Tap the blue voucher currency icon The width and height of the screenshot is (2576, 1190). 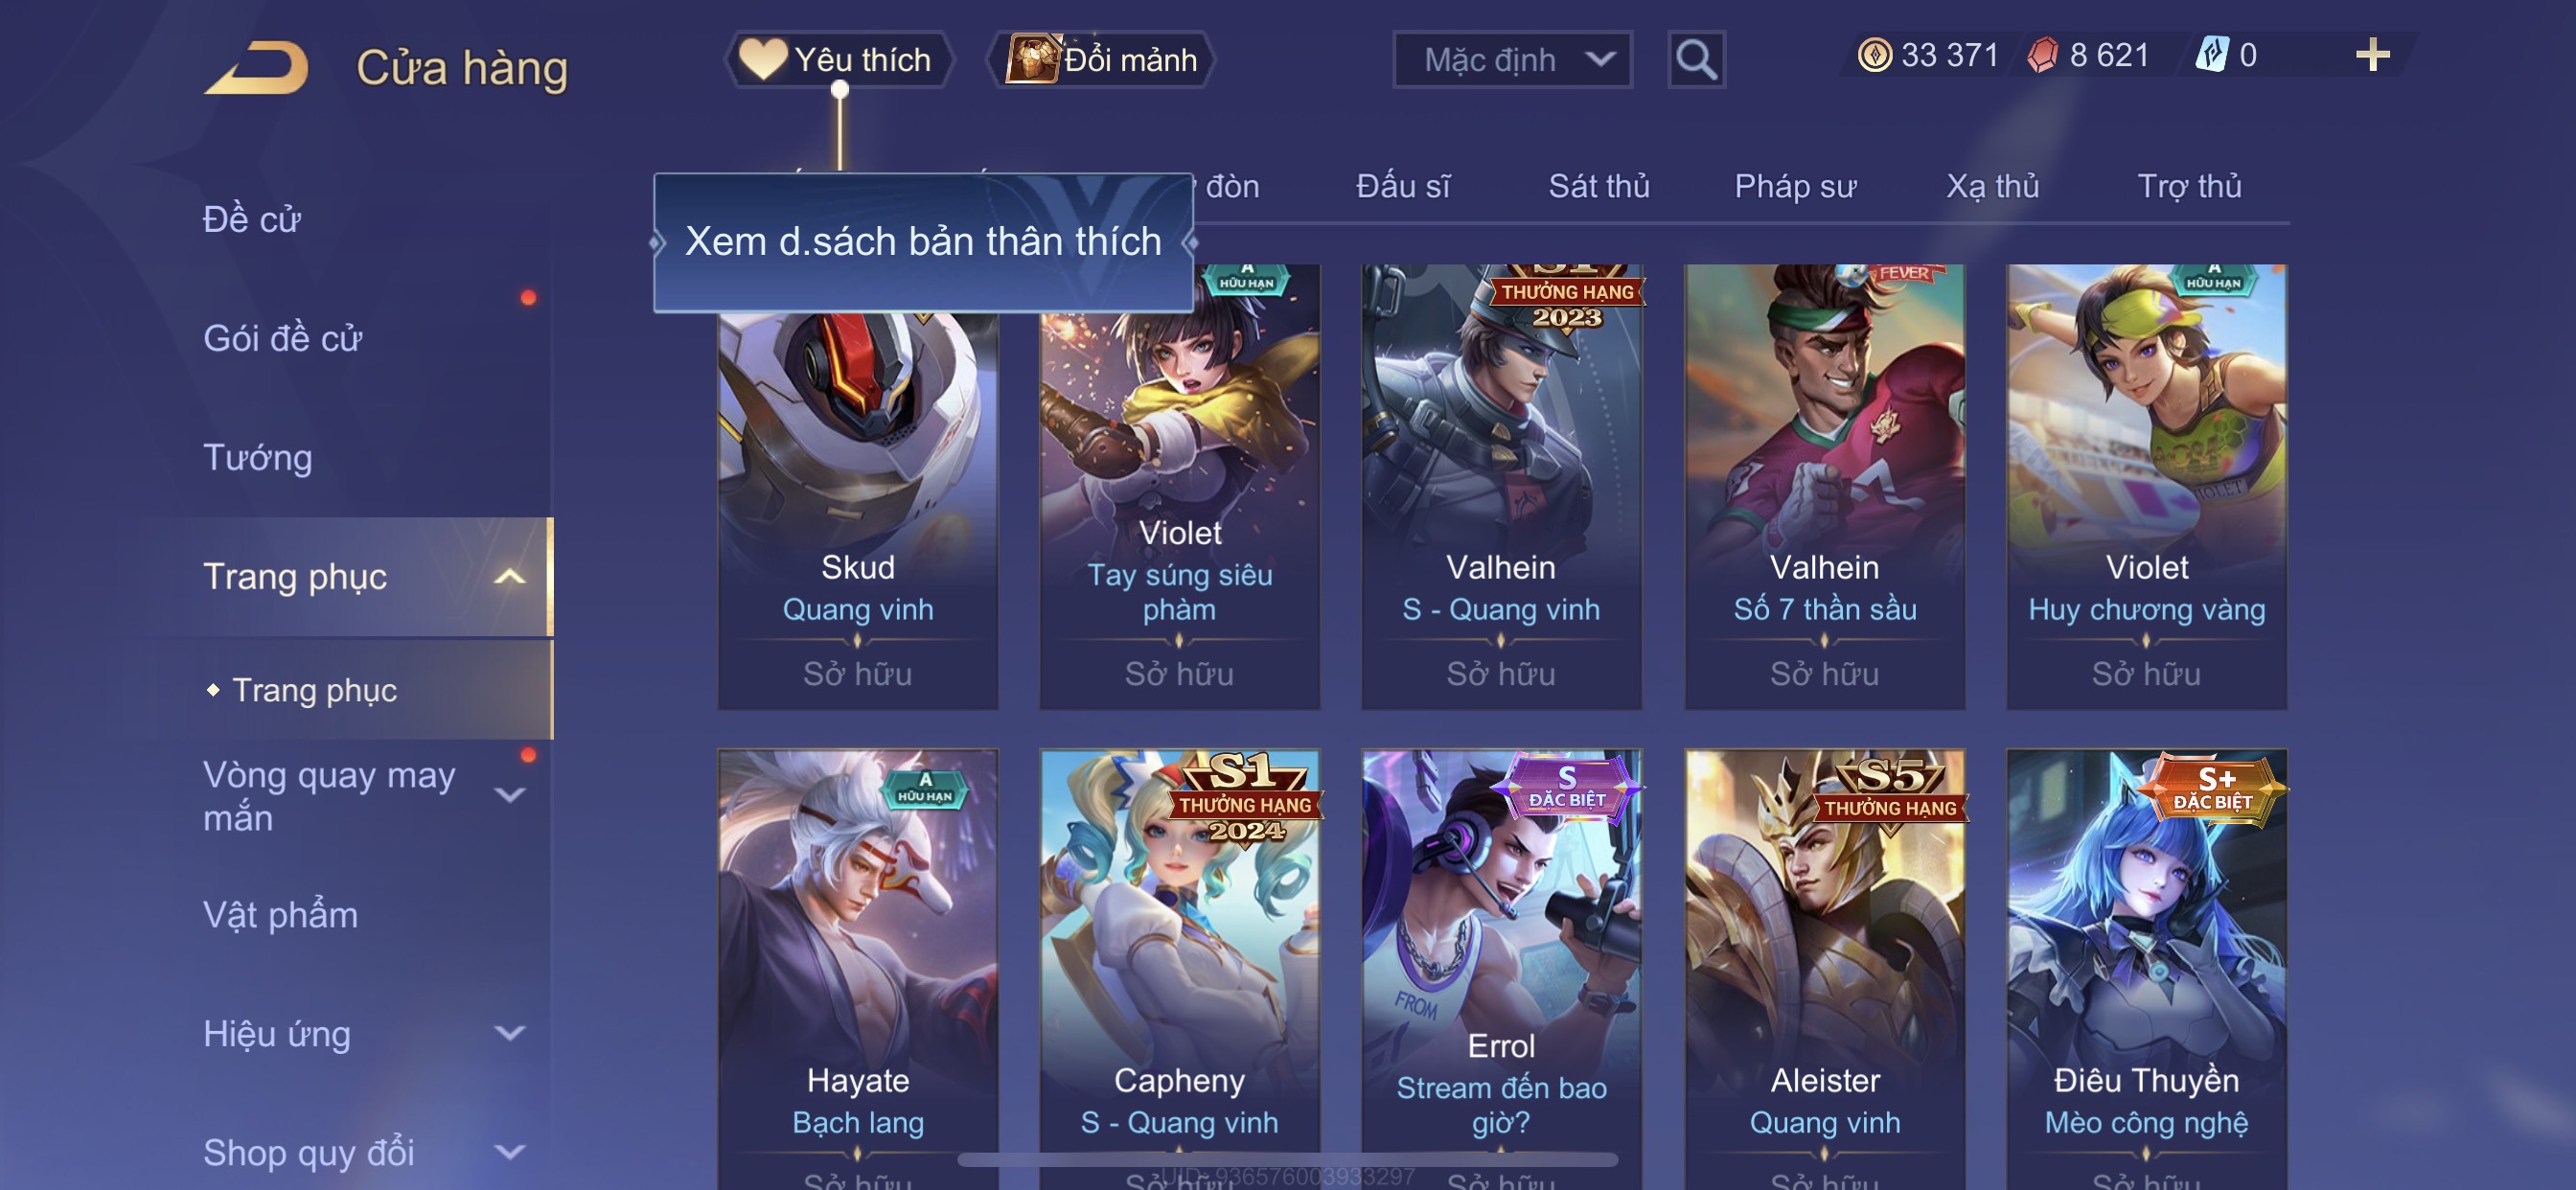pyautogui.click(x=2212, y=55)
